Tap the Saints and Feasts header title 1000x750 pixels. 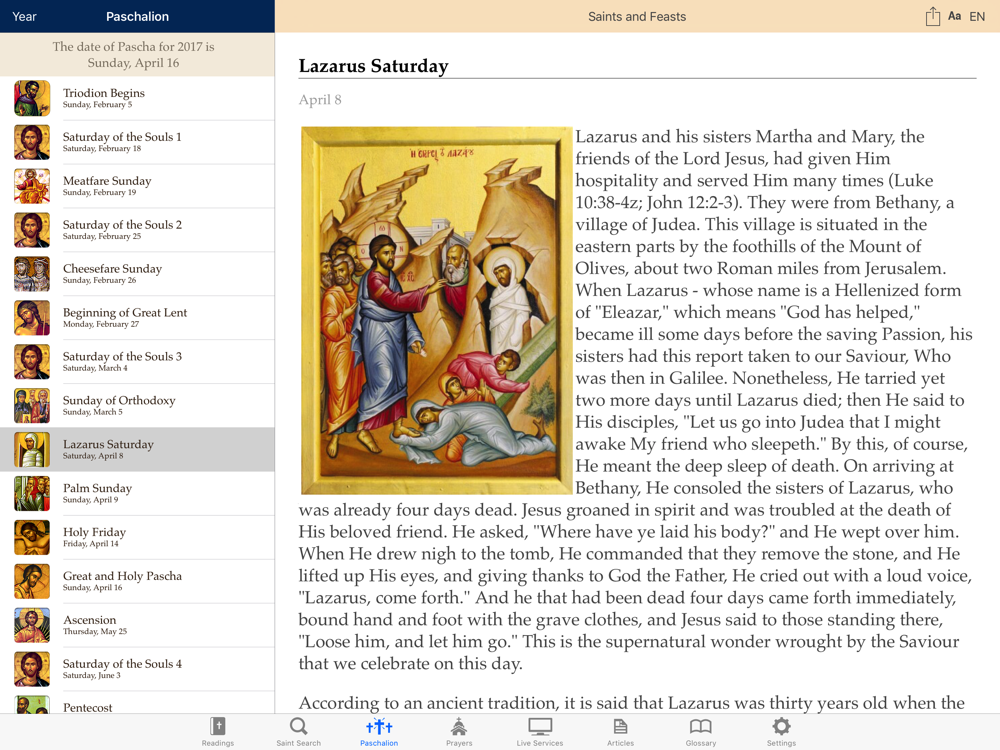pos(636,17)
